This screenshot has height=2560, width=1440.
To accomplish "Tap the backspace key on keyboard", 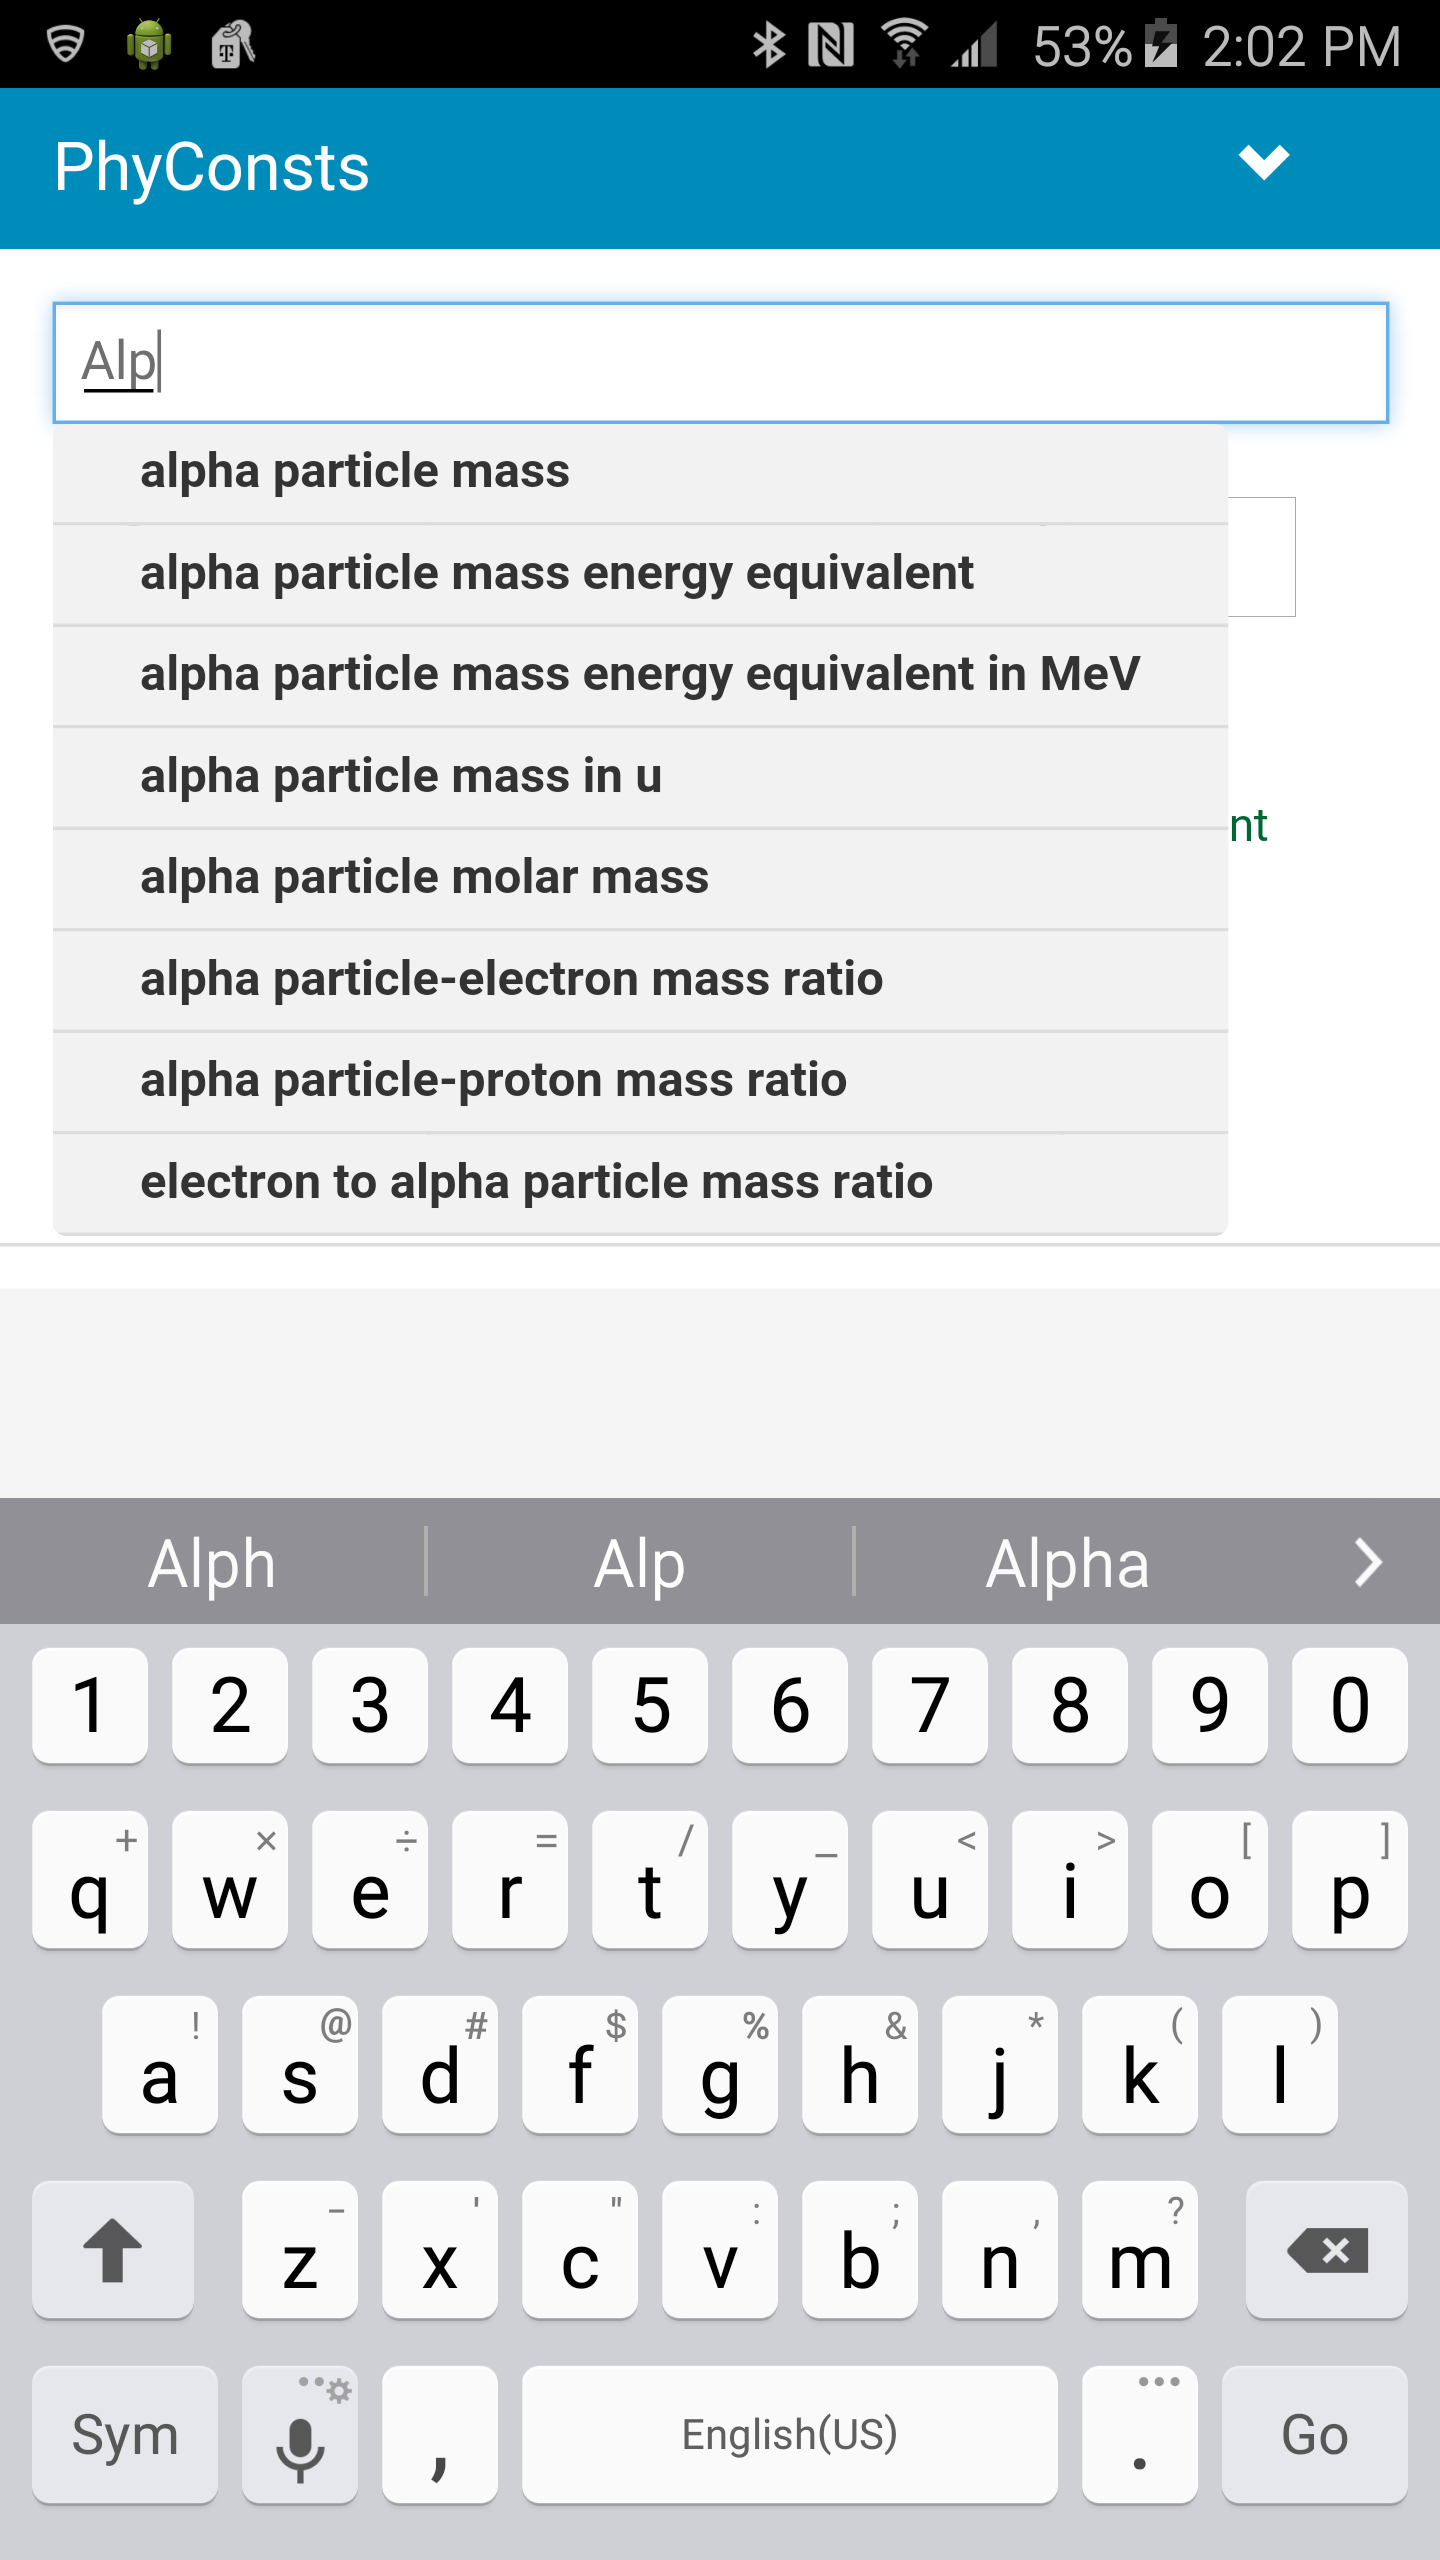I will [x=1326, y=2250].
